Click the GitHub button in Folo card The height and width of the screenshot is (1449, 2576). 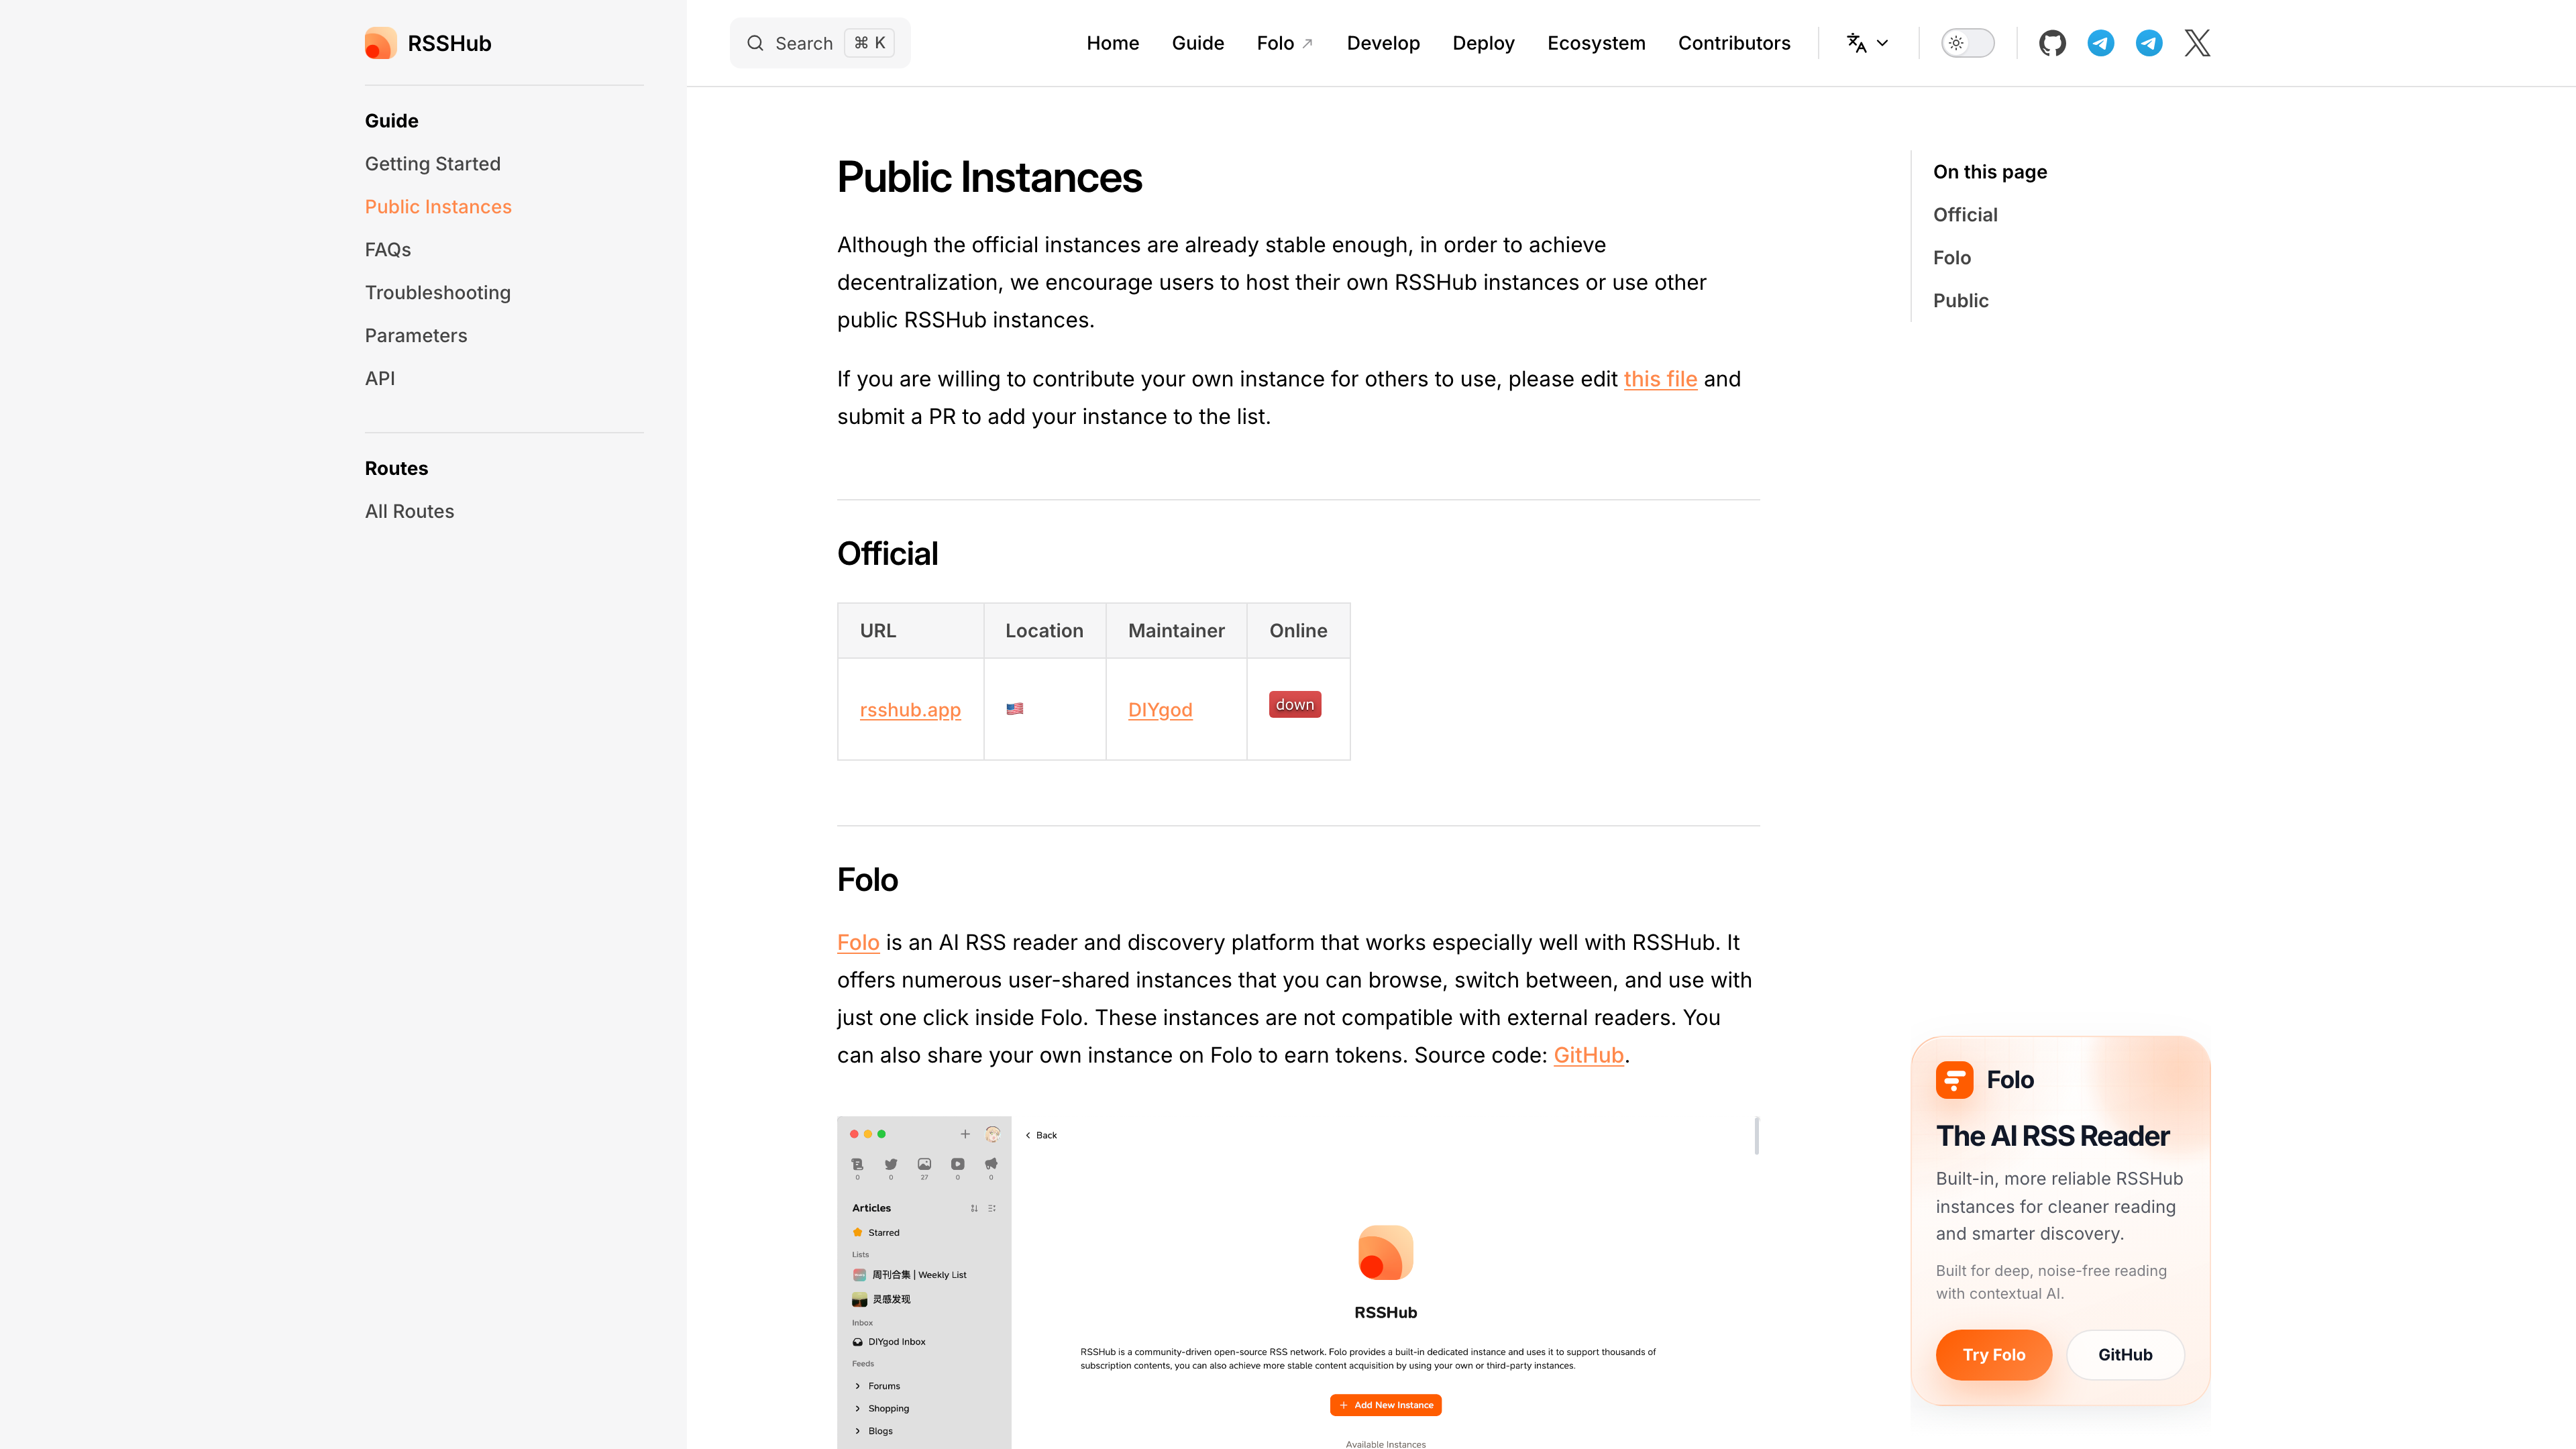coord(2125,1355)
